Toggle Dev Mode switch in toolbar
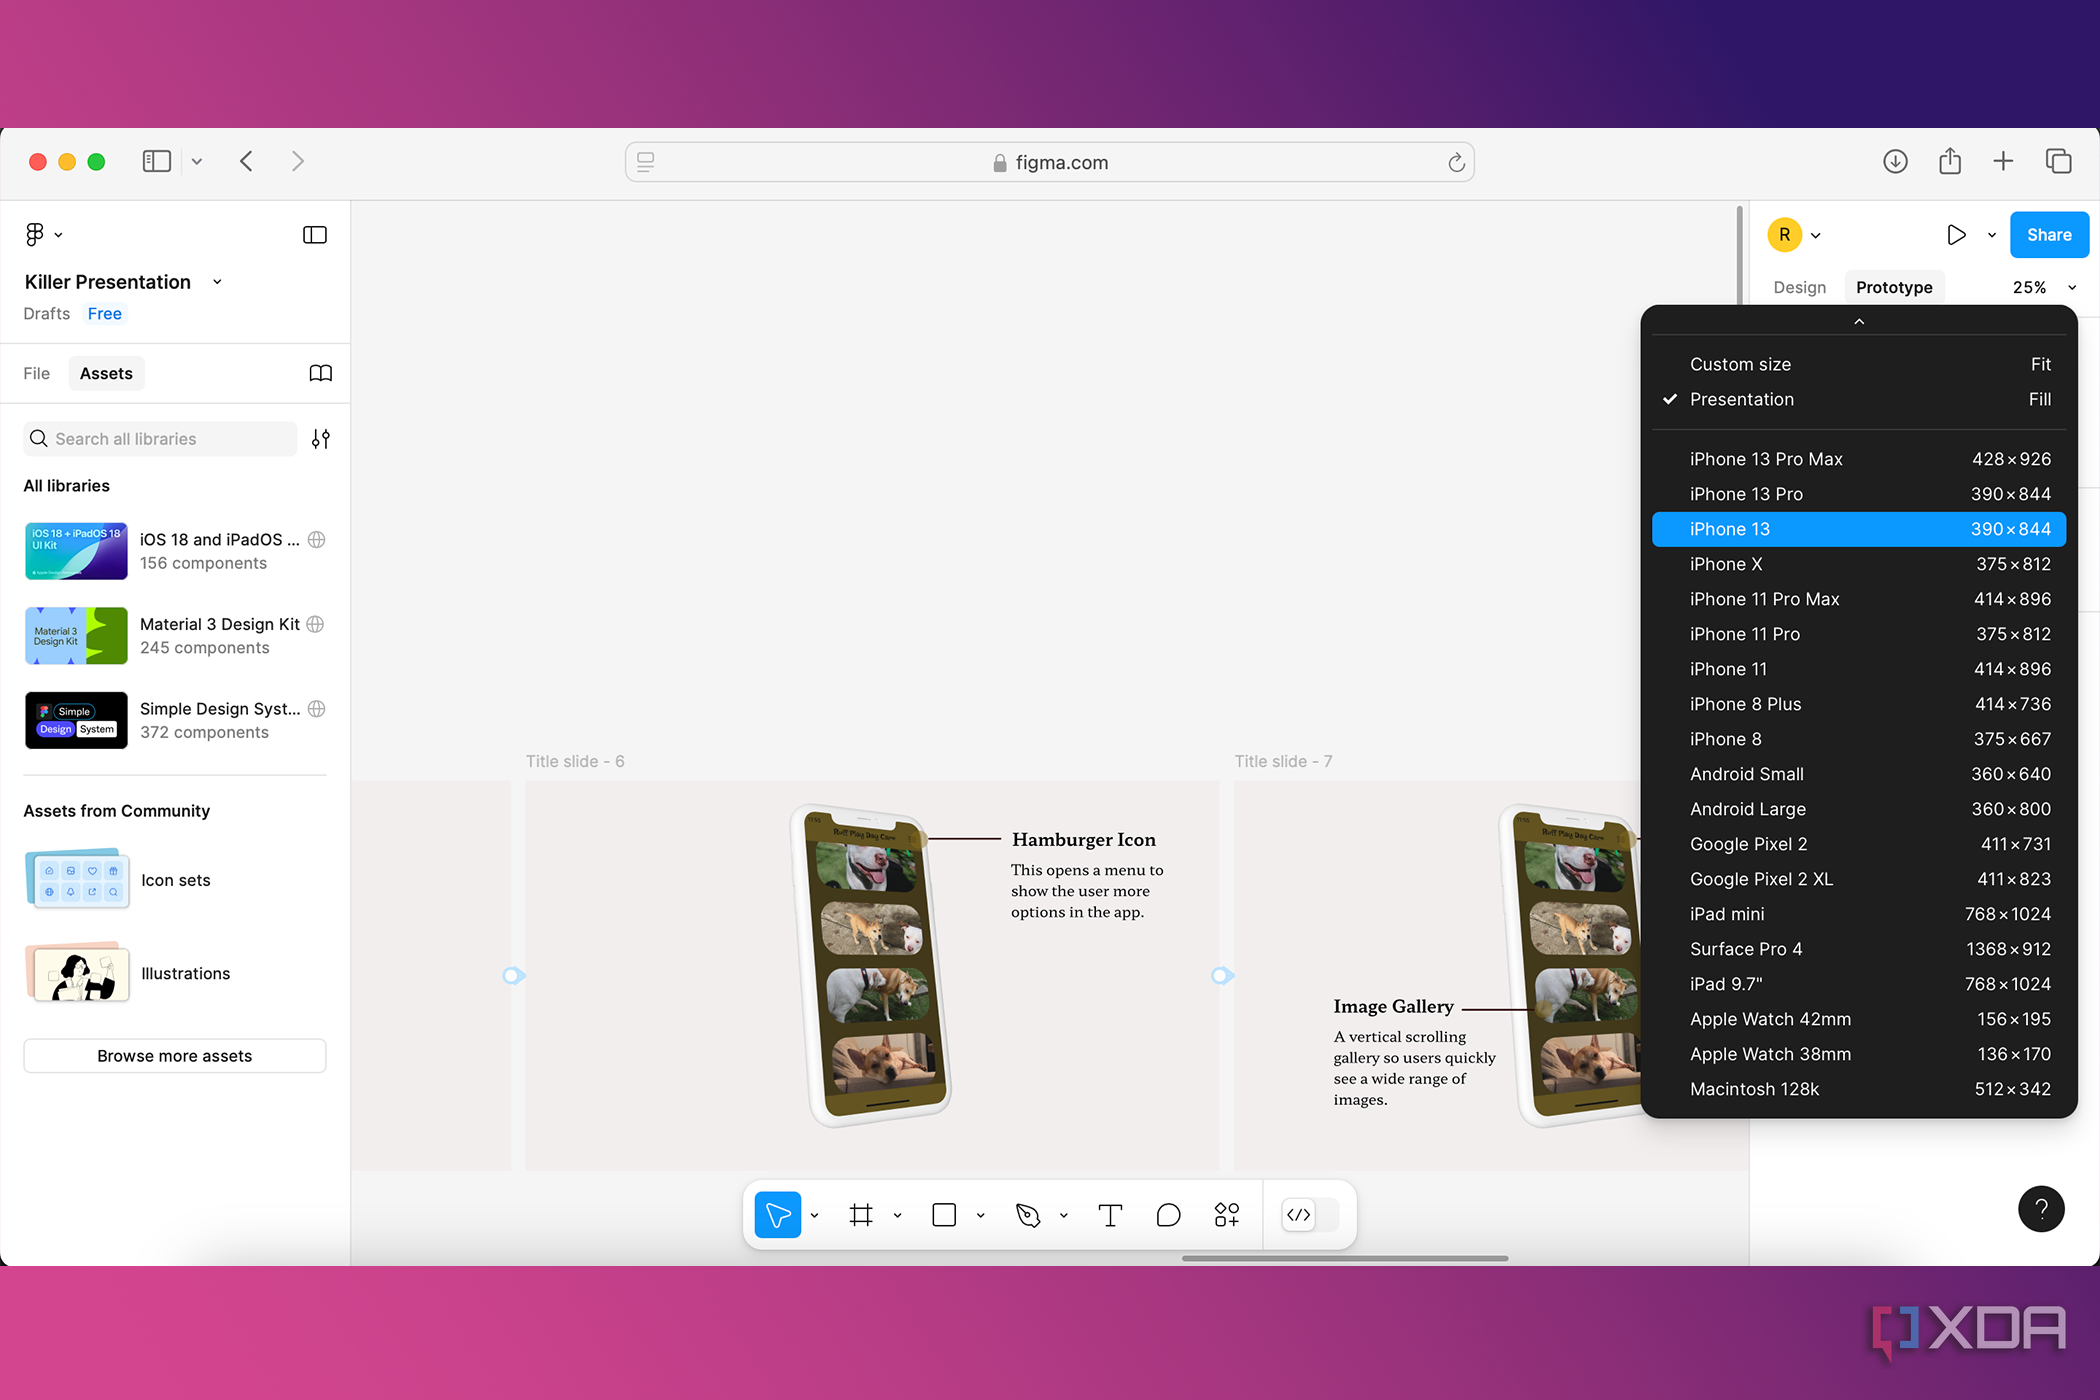 [1310, 1215]
